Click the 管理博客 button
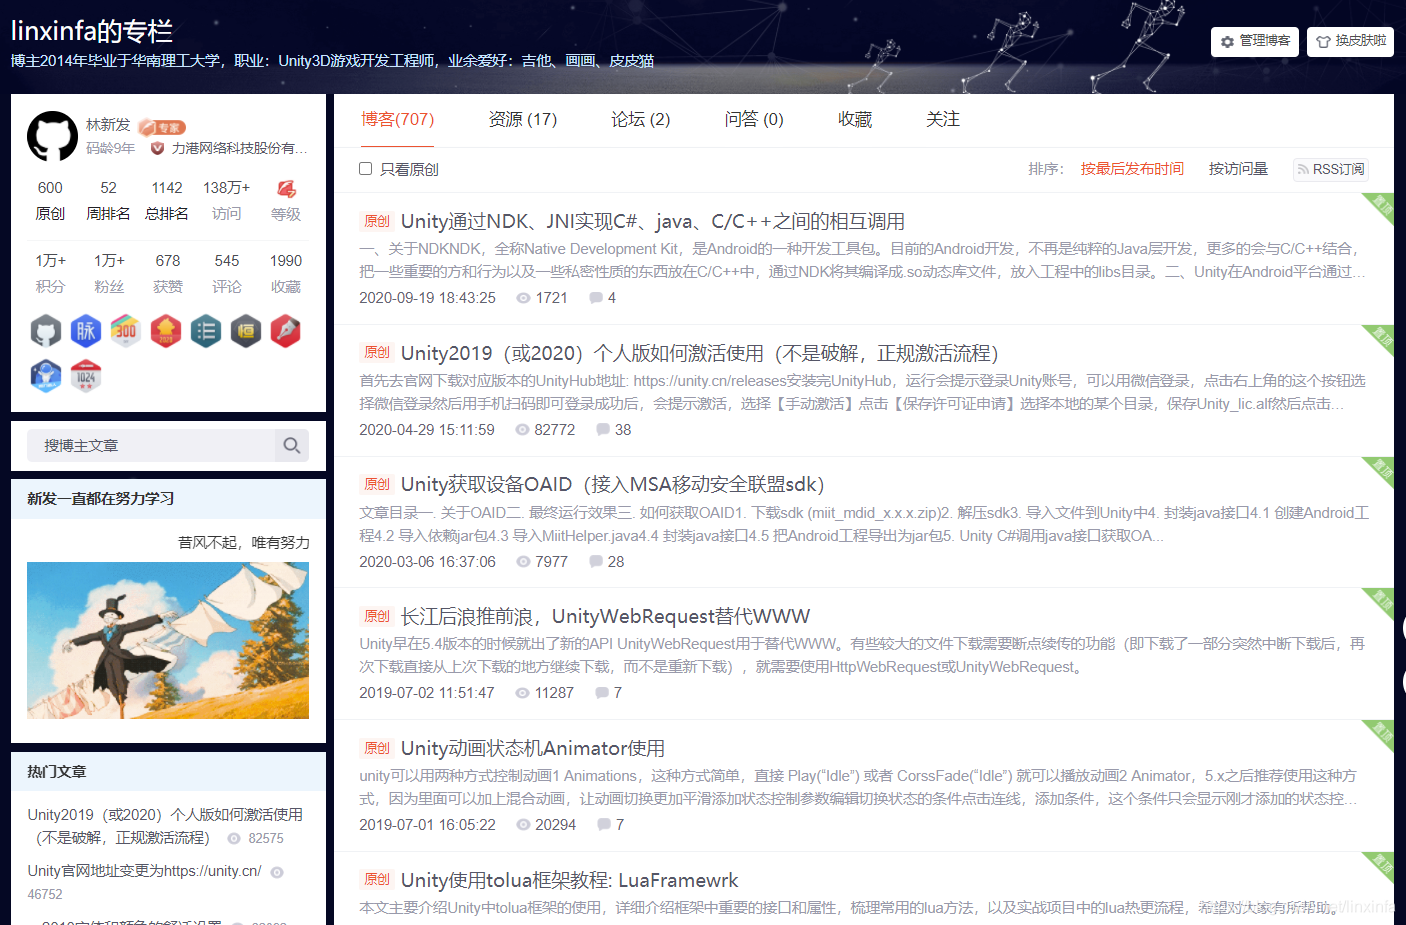This screenshot has width=1406, height=925. pos(1255,41)
